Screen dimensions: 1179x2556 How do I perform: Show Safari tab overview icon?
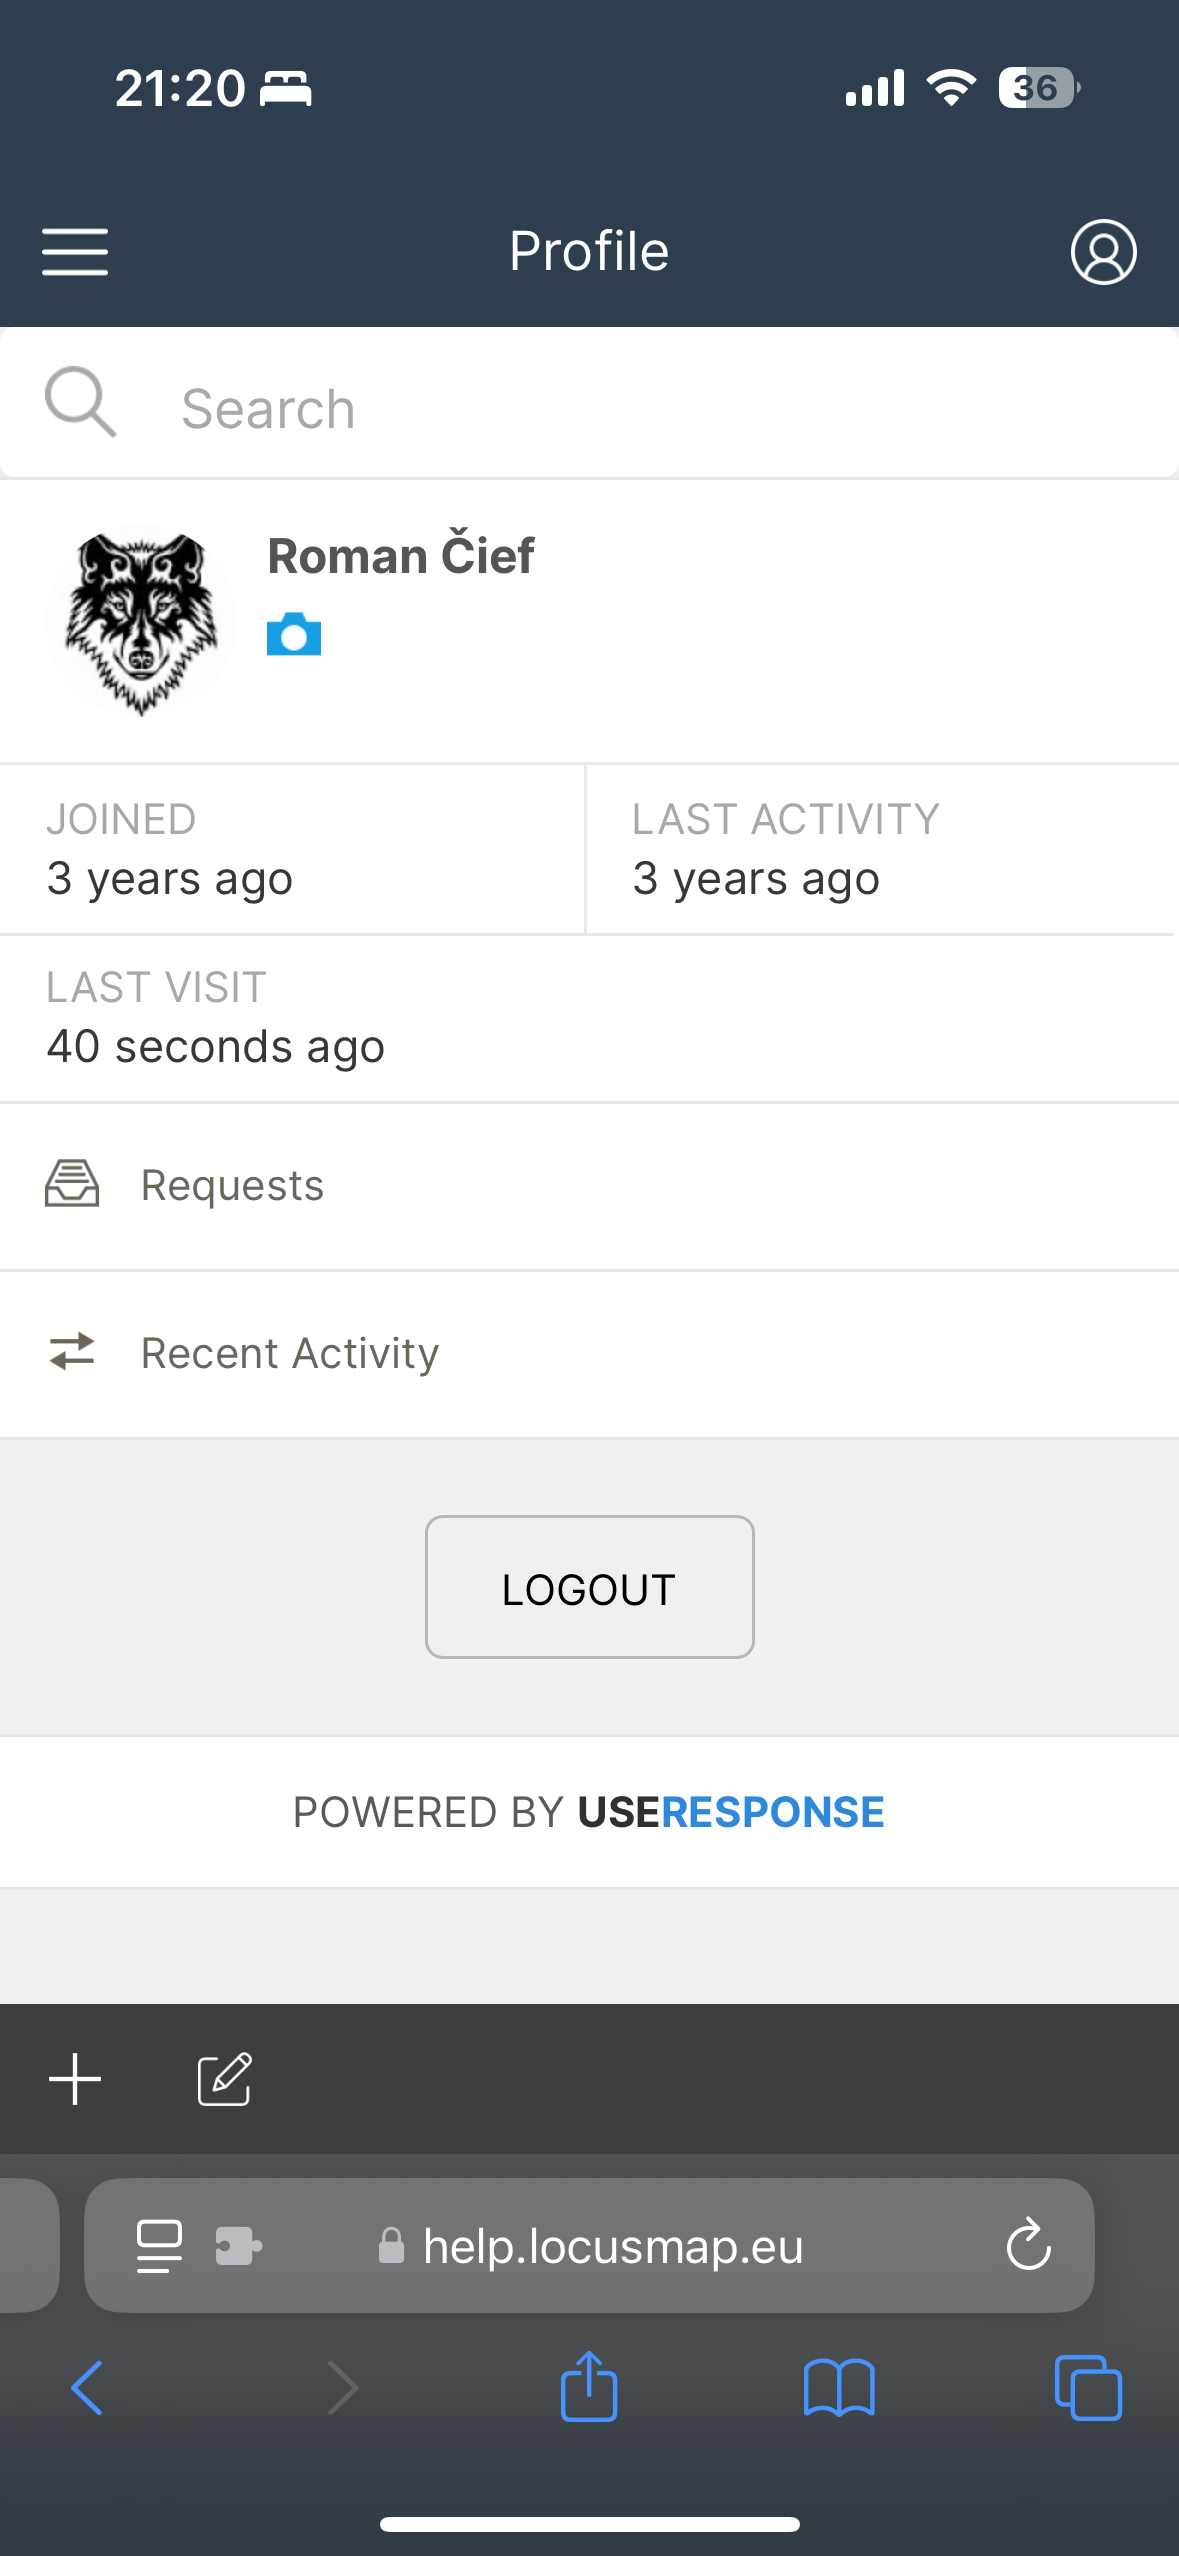pyautogui.click(x=1088, y=2388)
